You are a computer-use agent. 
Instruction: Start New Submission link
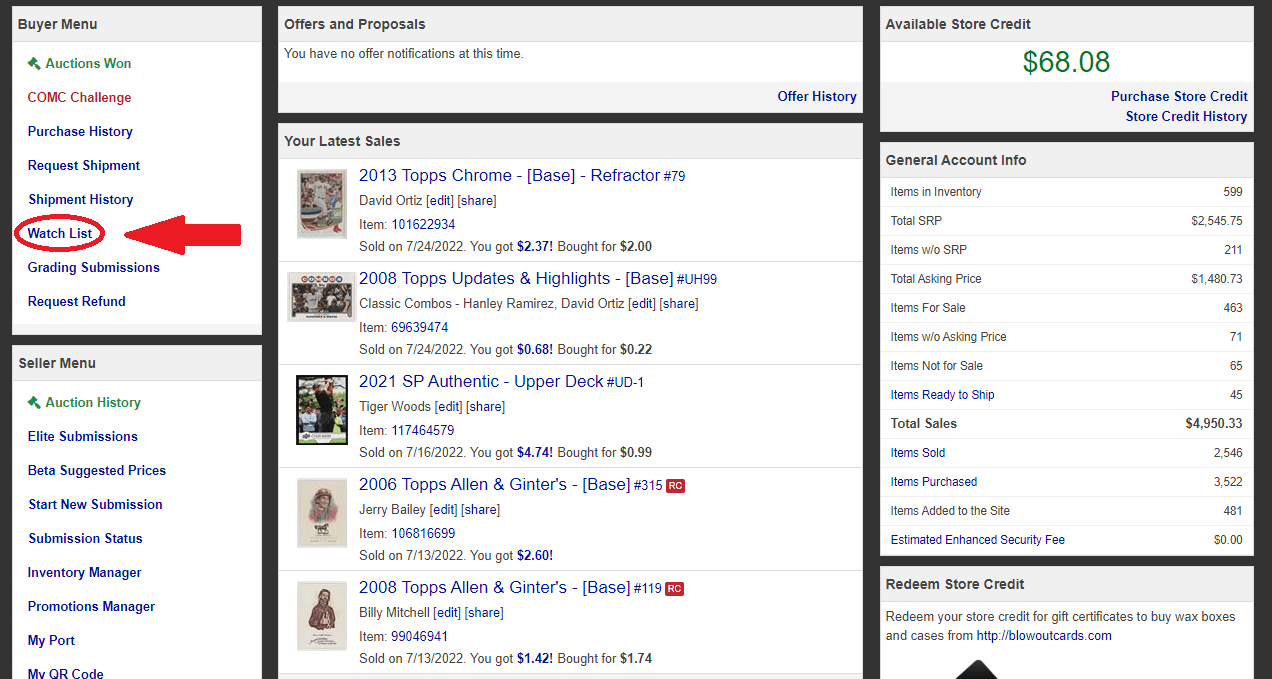click(x=95, y=504)
